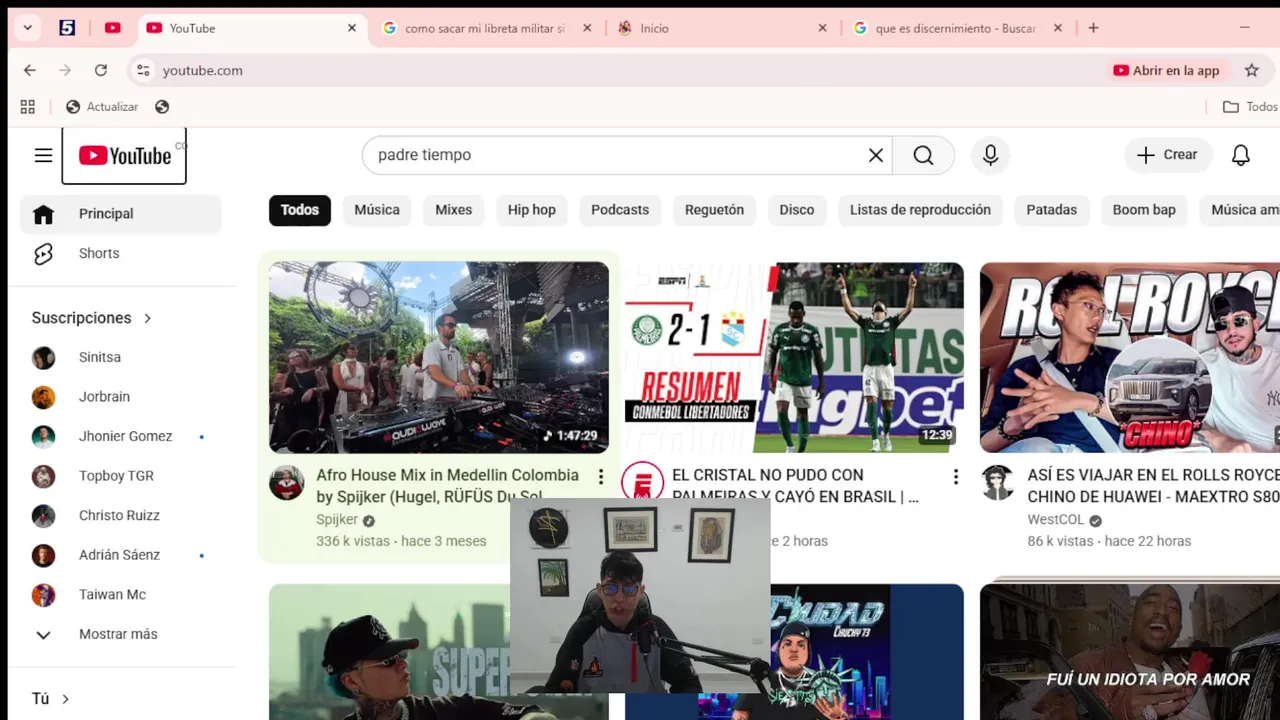This screenshot has height=720, width=1280.
Task: Open the Jorbrain subscription channel
Action: click(120, 397)
